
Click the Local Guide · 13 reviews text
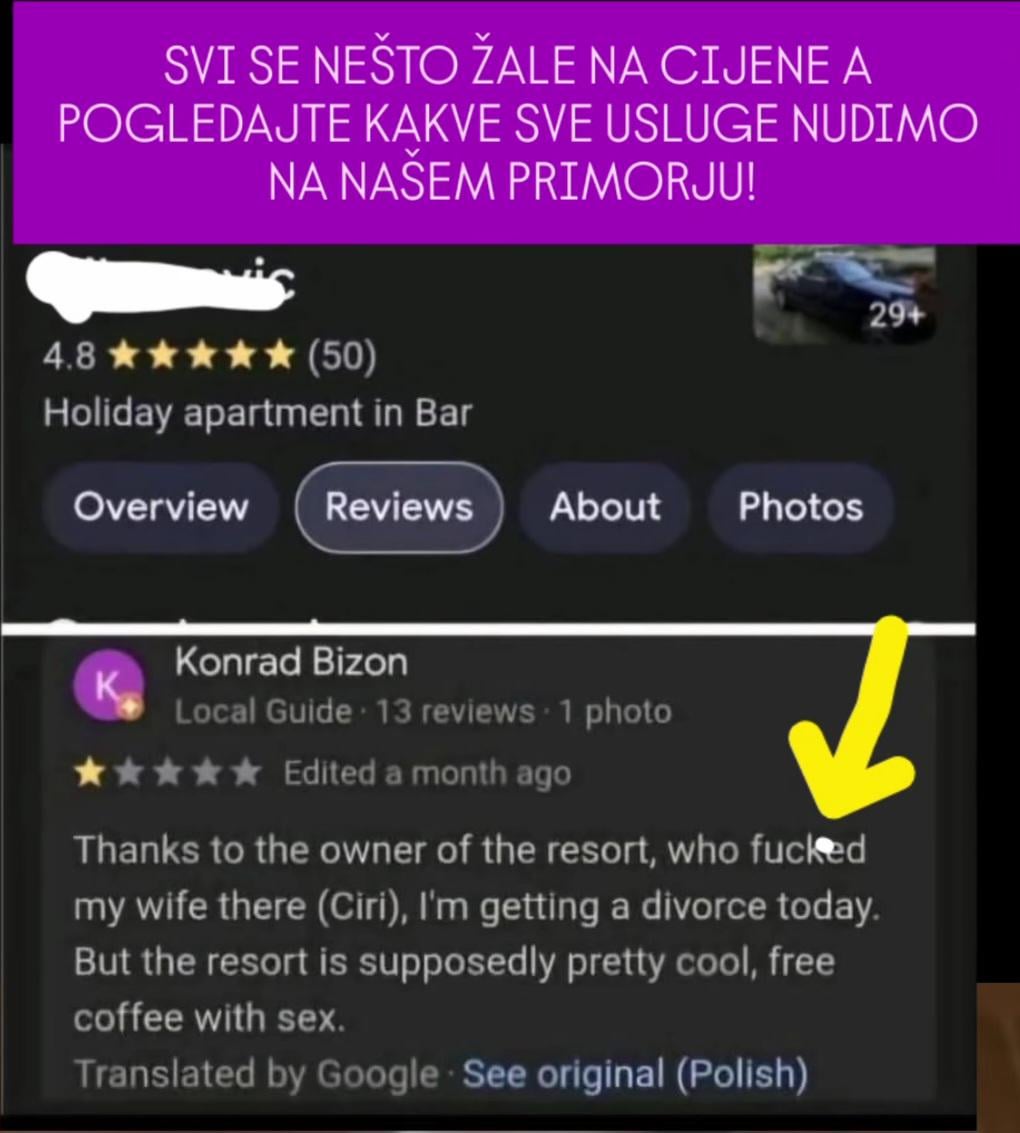pos(354,712)
